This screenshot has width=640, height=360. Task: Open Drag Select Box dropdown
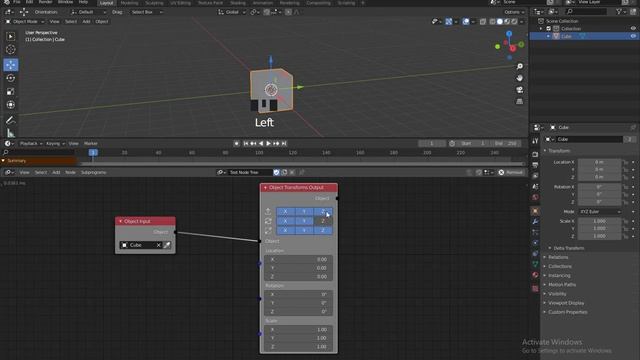pos(146,12)
